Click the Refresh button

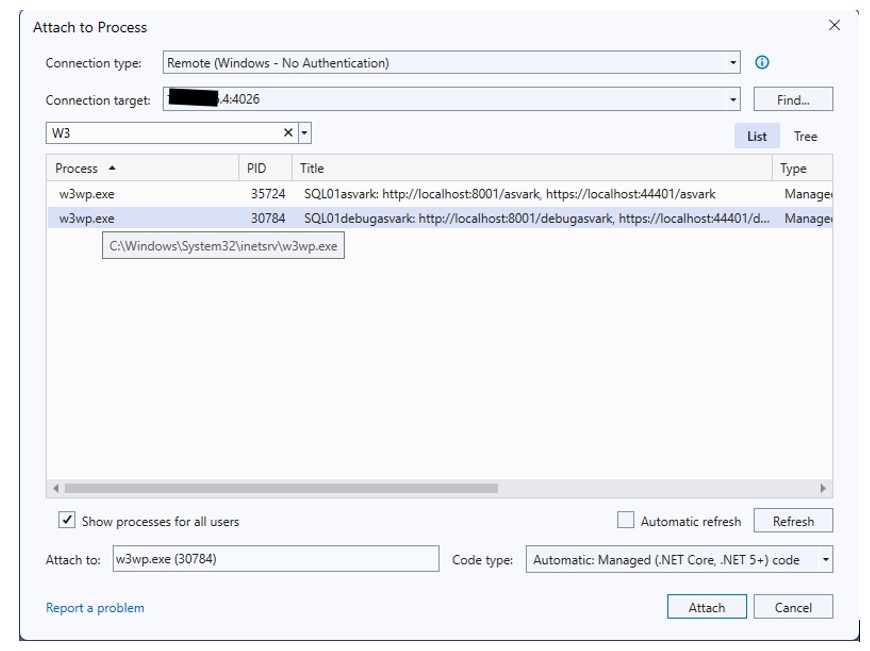point(793,521)
